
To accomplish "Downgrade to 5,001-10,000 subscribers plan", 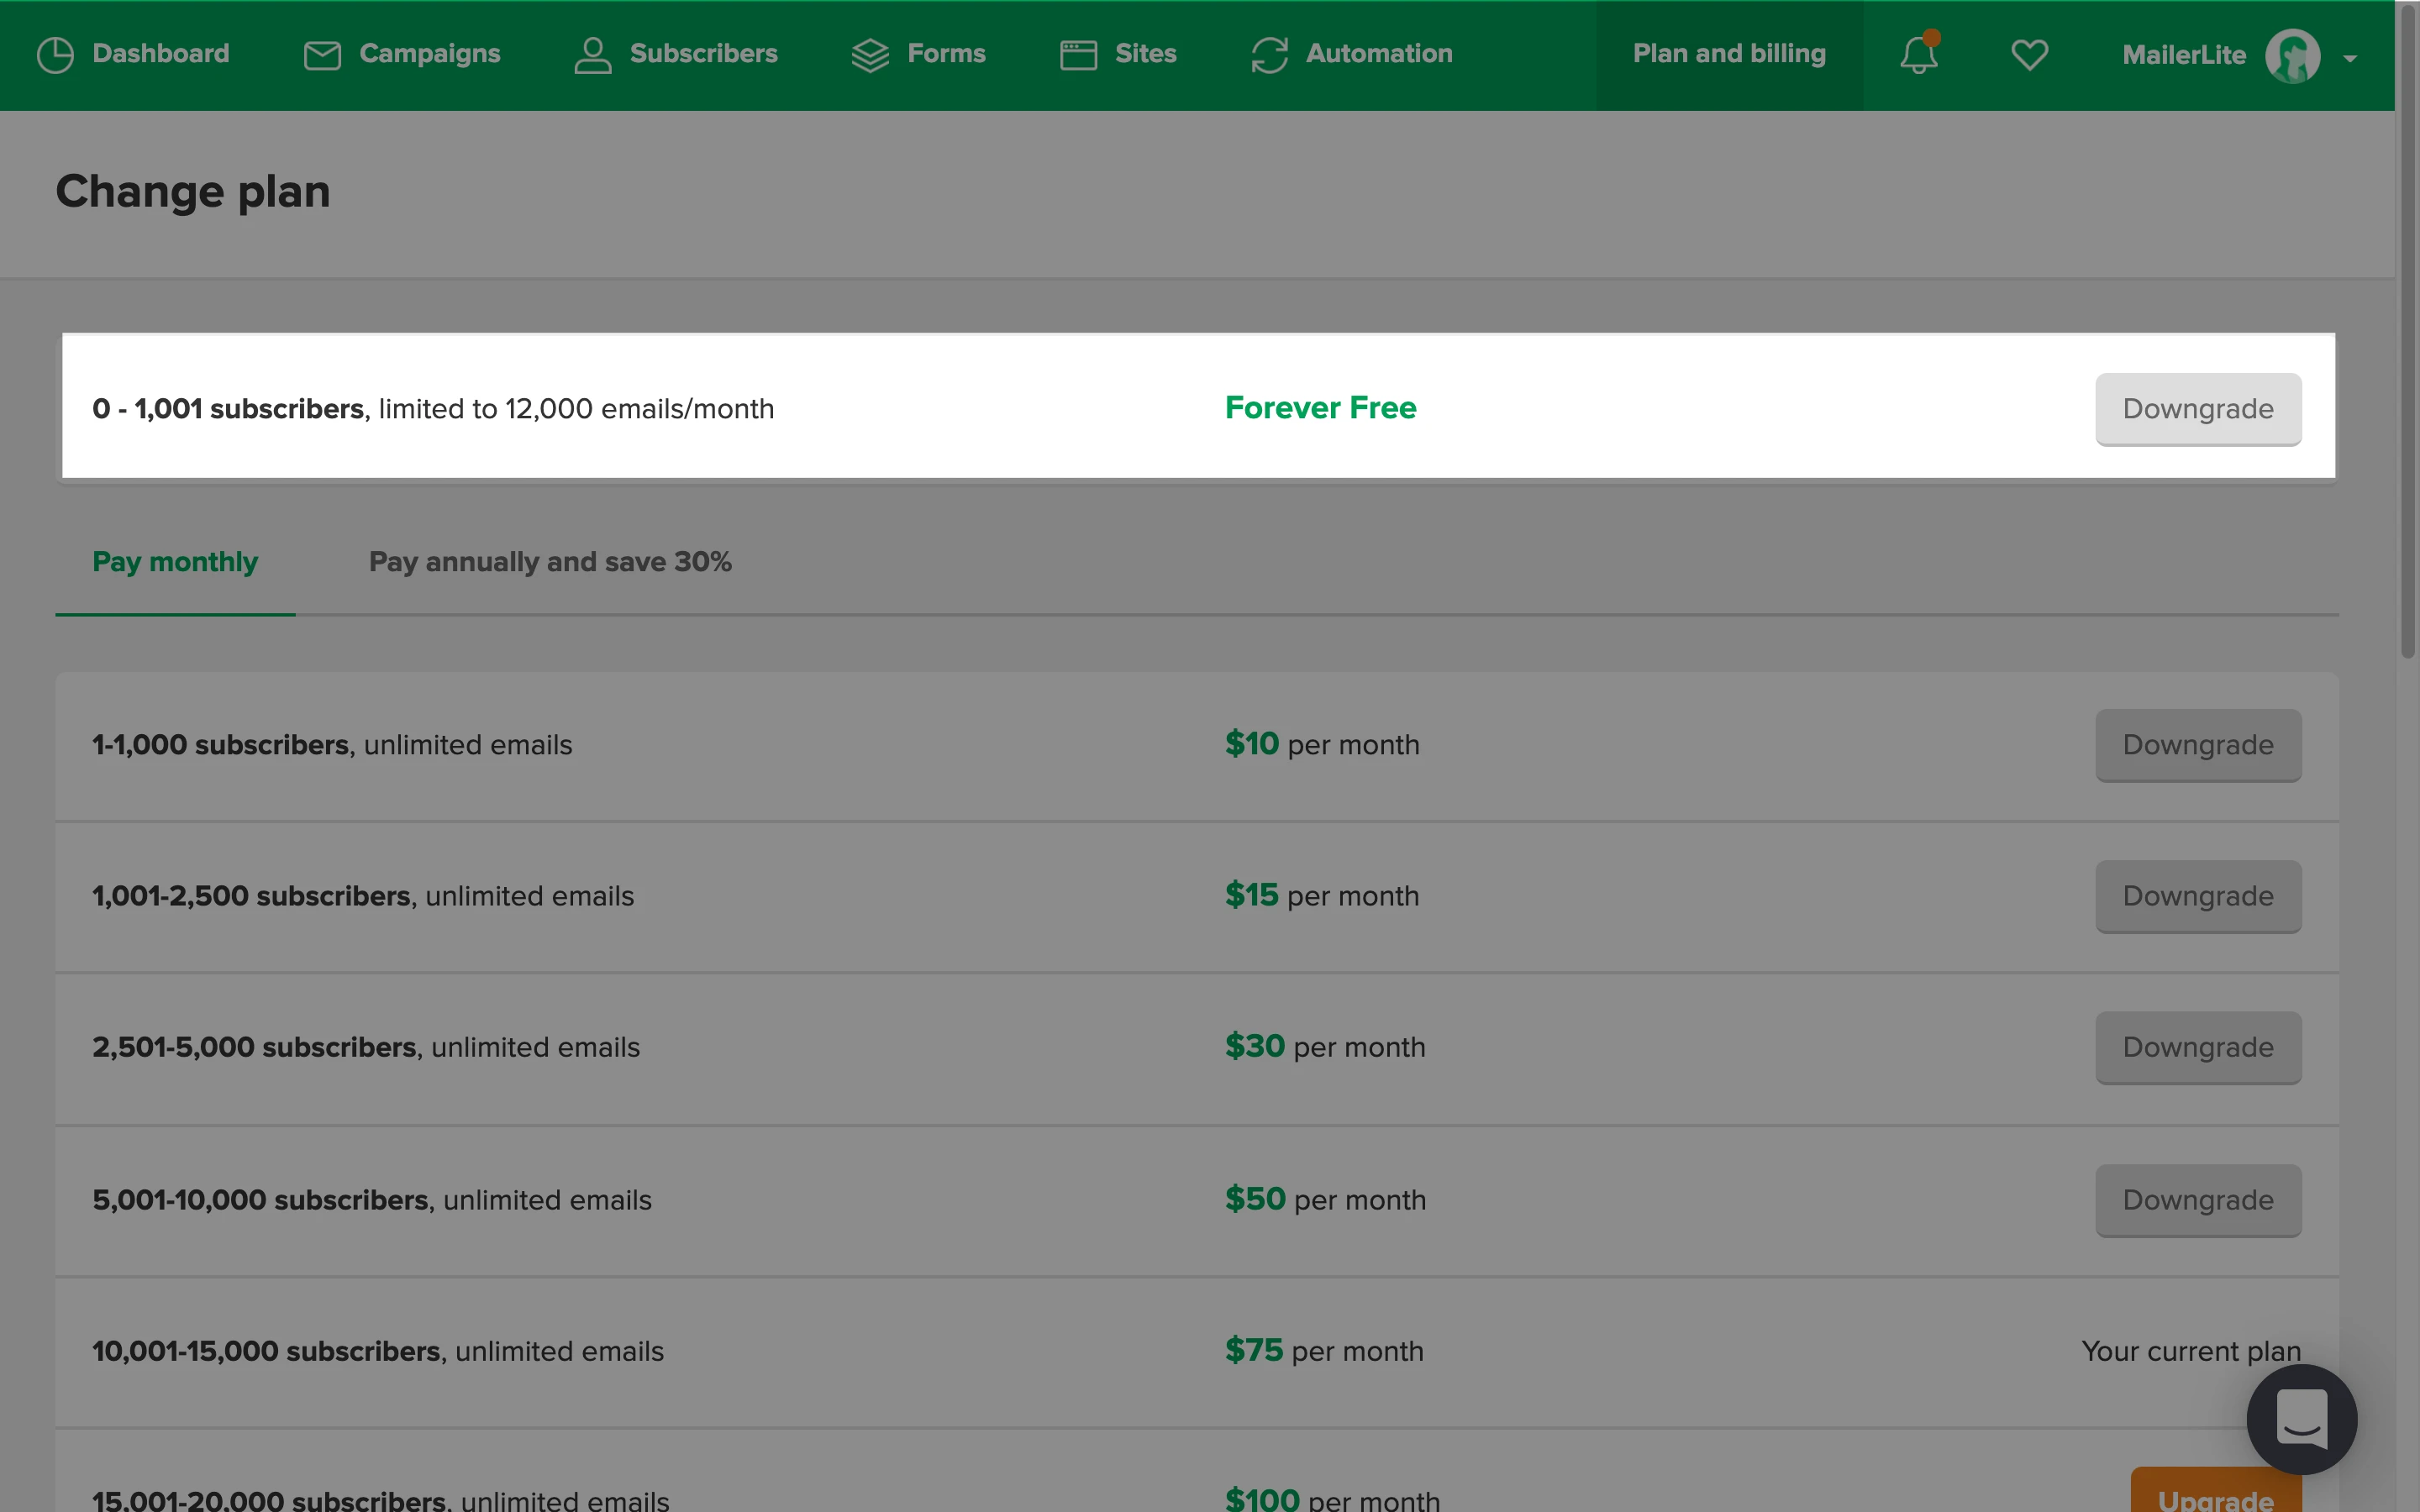I will (x=2198, y=1200).
